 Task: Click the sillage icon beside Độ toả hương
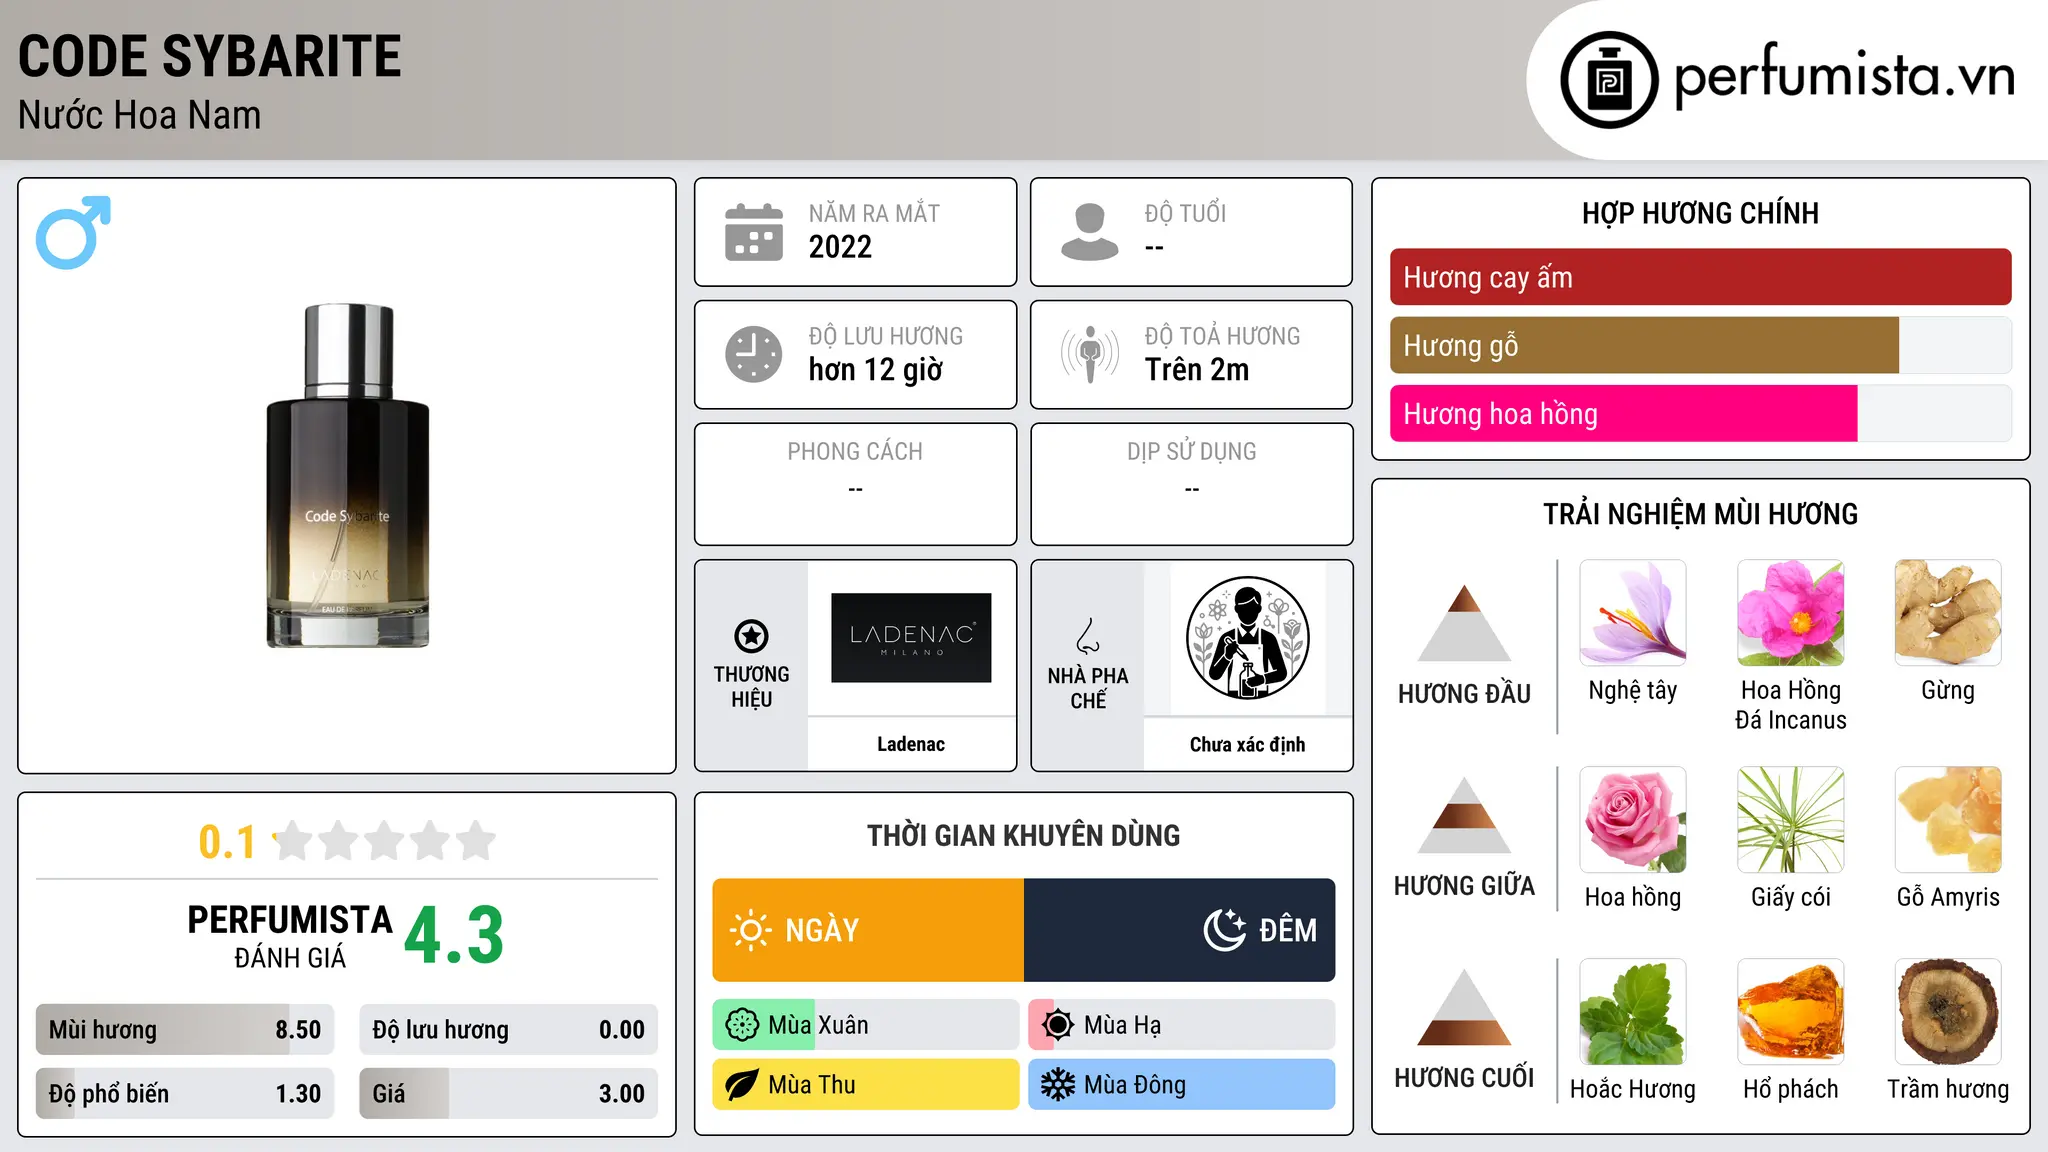click(x=1089, y=354)
